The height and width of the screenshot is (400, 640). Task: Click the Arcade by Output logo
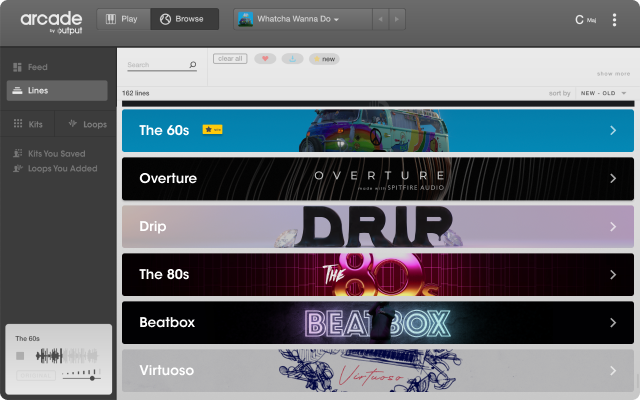click(x=51, y=22)
